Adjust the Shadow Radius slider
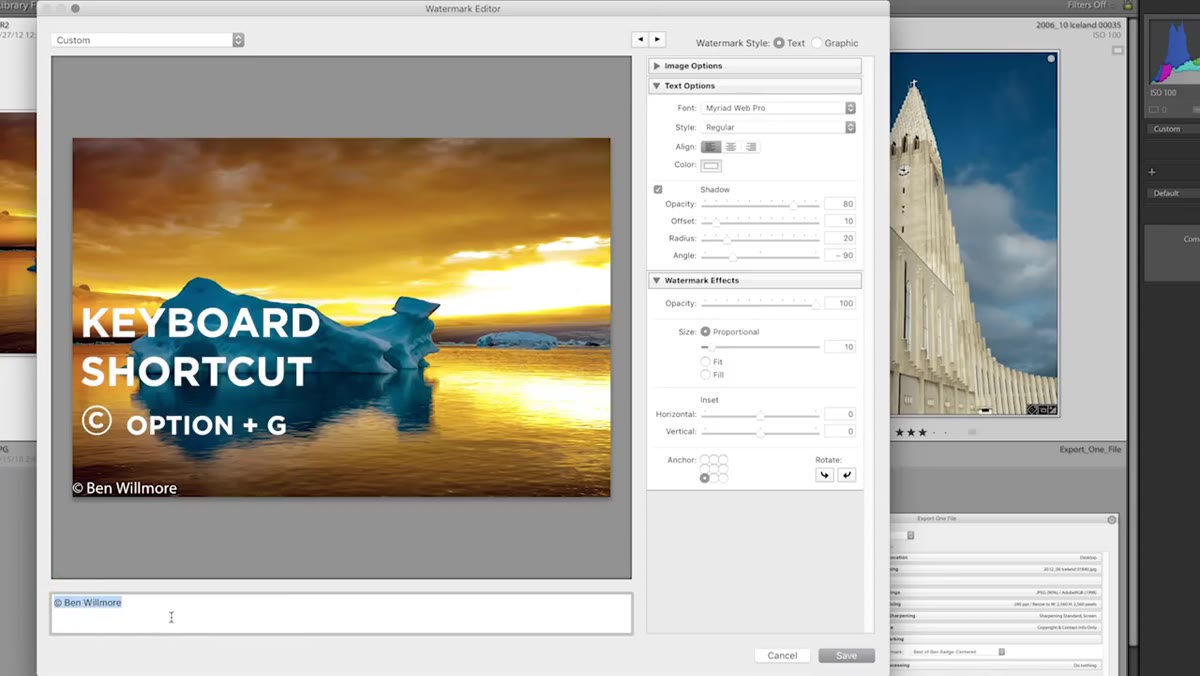Screen dimensions: 1200x676 (760, 239)
